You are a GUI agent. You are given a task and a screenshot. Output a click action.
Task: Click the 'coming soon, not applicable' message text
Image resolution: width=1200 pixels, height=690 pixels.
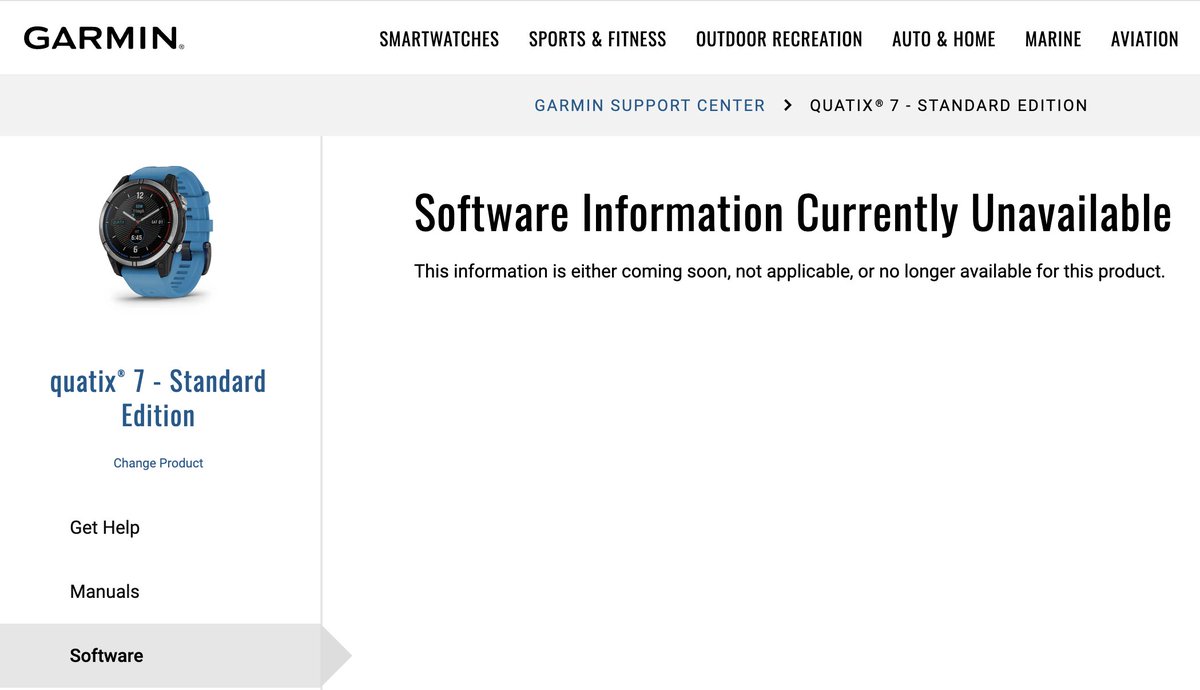click(790, 271)
